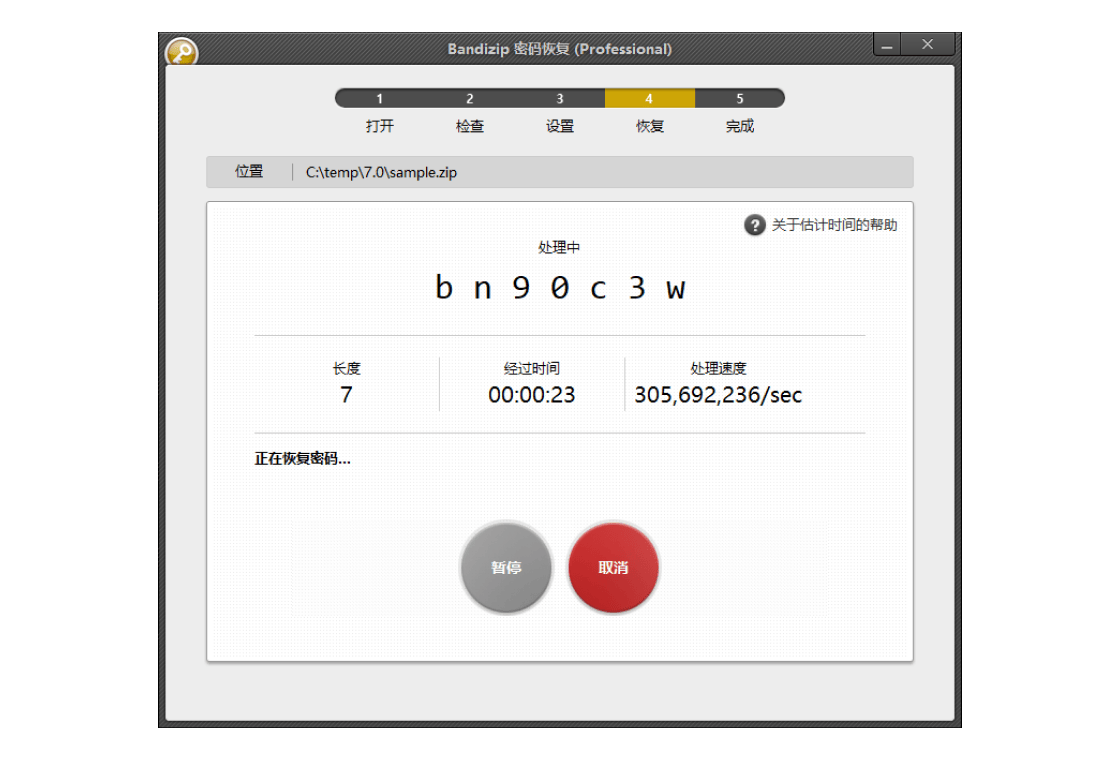Select step 3 in the progress bar

click(560, 98)
